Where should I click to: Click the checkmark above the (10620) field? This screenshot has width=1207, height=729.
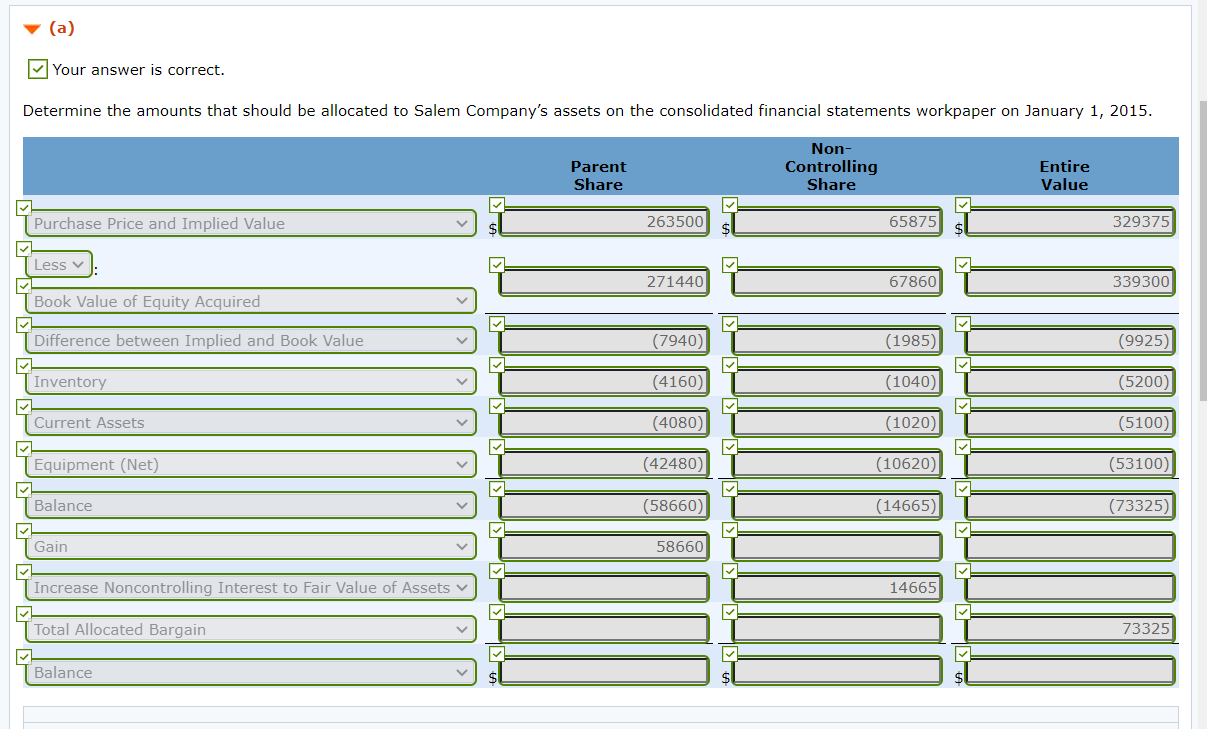point(729,447)
